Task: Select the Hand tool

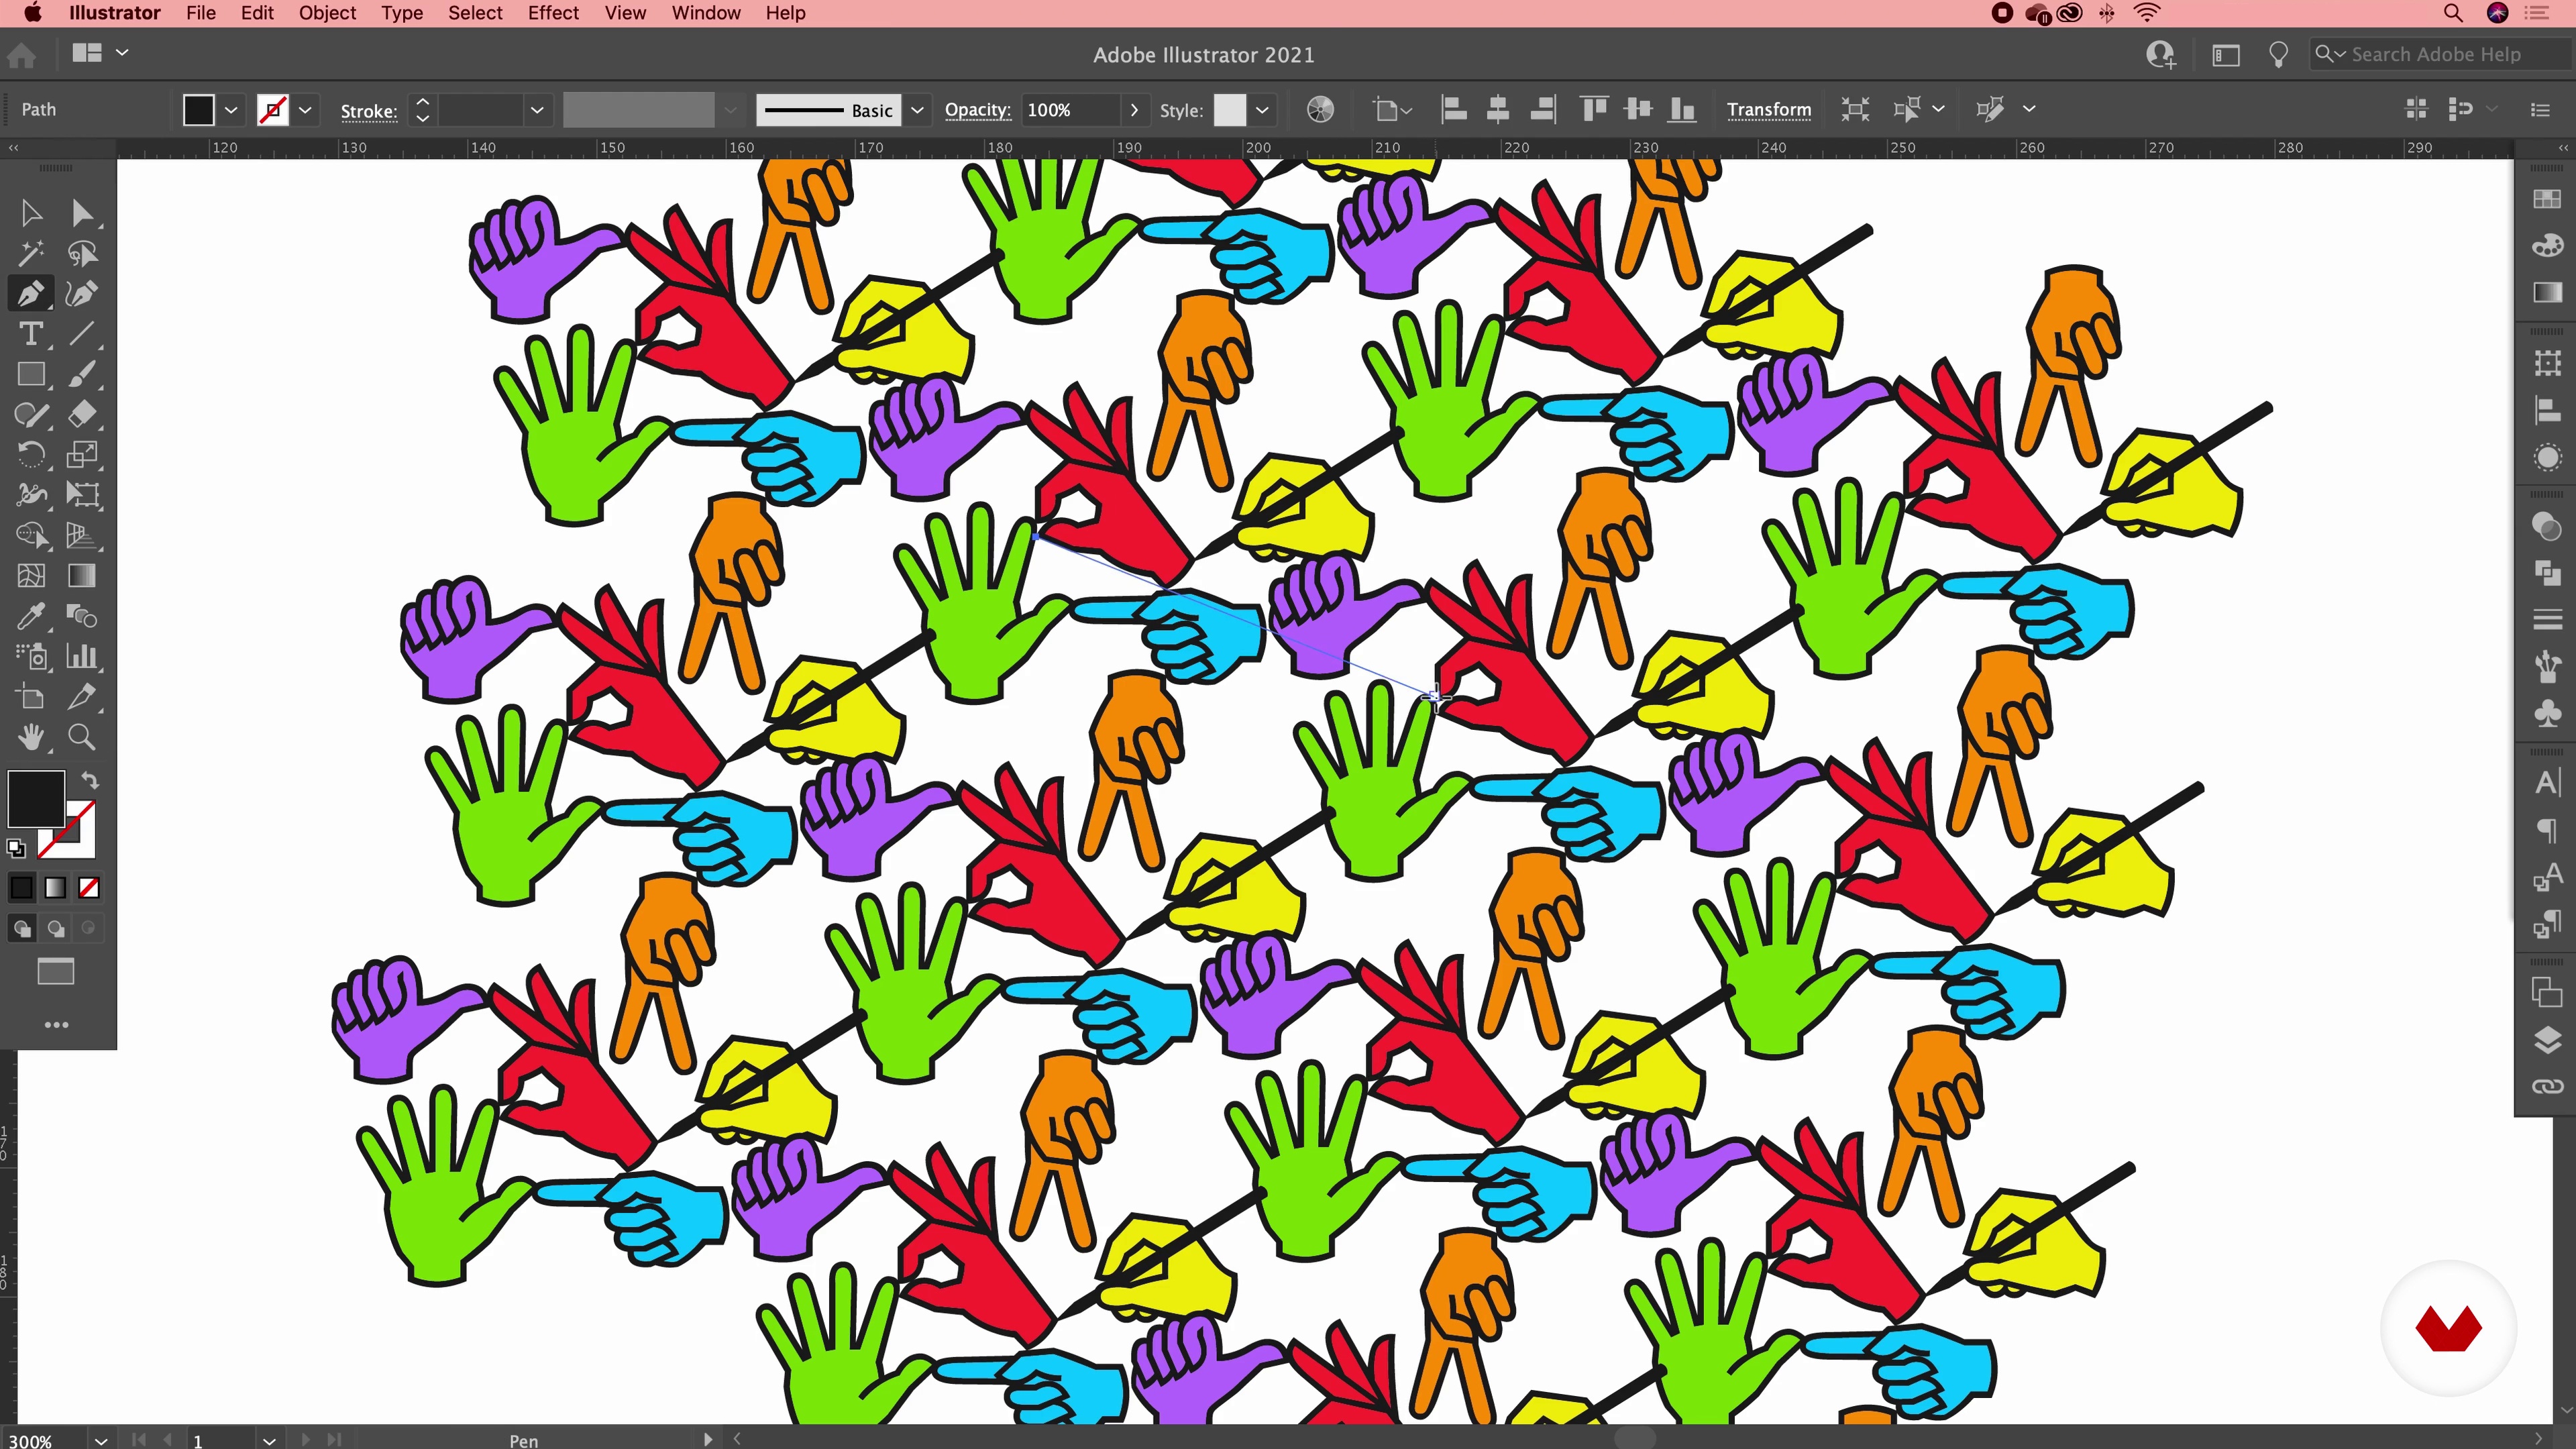Action: (31, 738)
